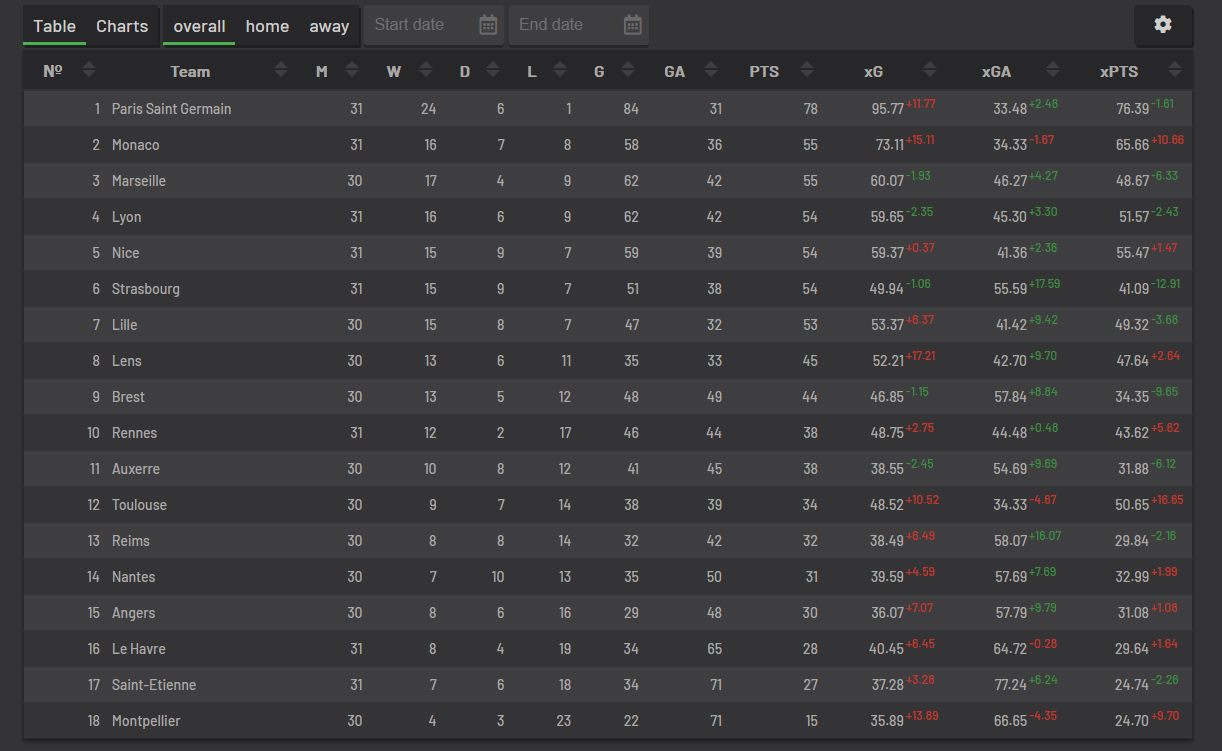Open Montpellier team link
The image size is (1222, 751).
tap(146, 721)
